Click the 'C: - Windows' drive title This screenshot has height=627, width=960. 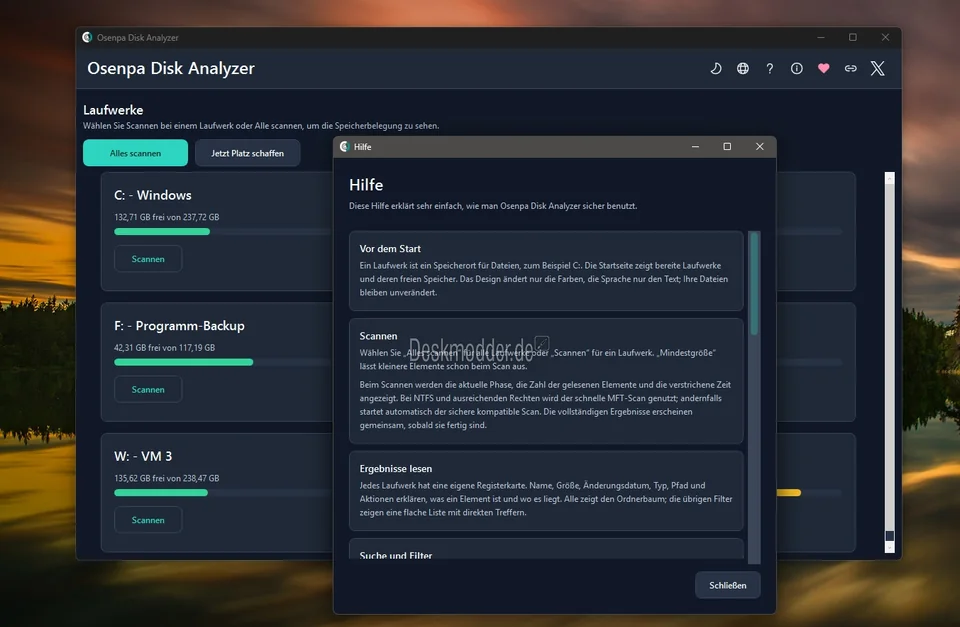click(x=152, y=195)
